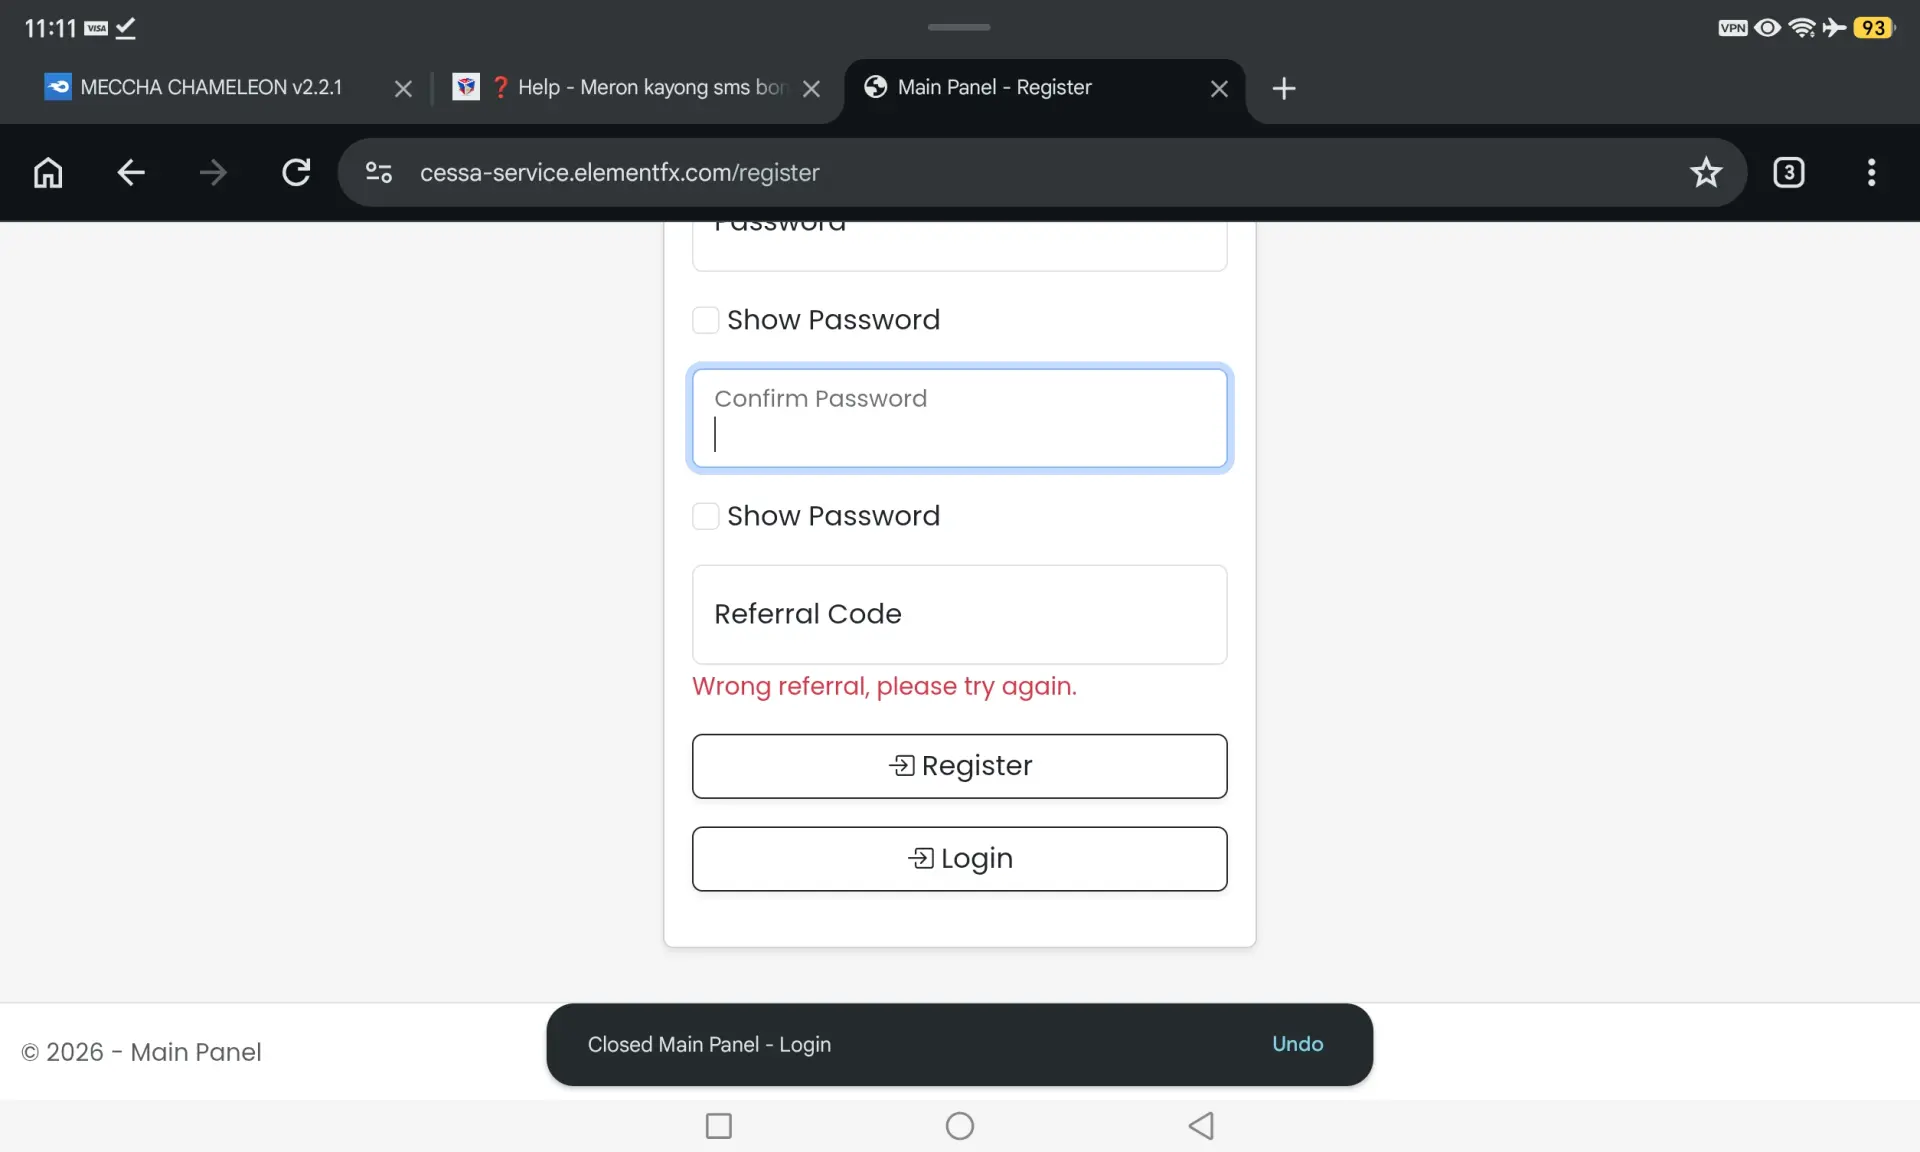
Task: Submit the Register button
Action: [959, 766]
